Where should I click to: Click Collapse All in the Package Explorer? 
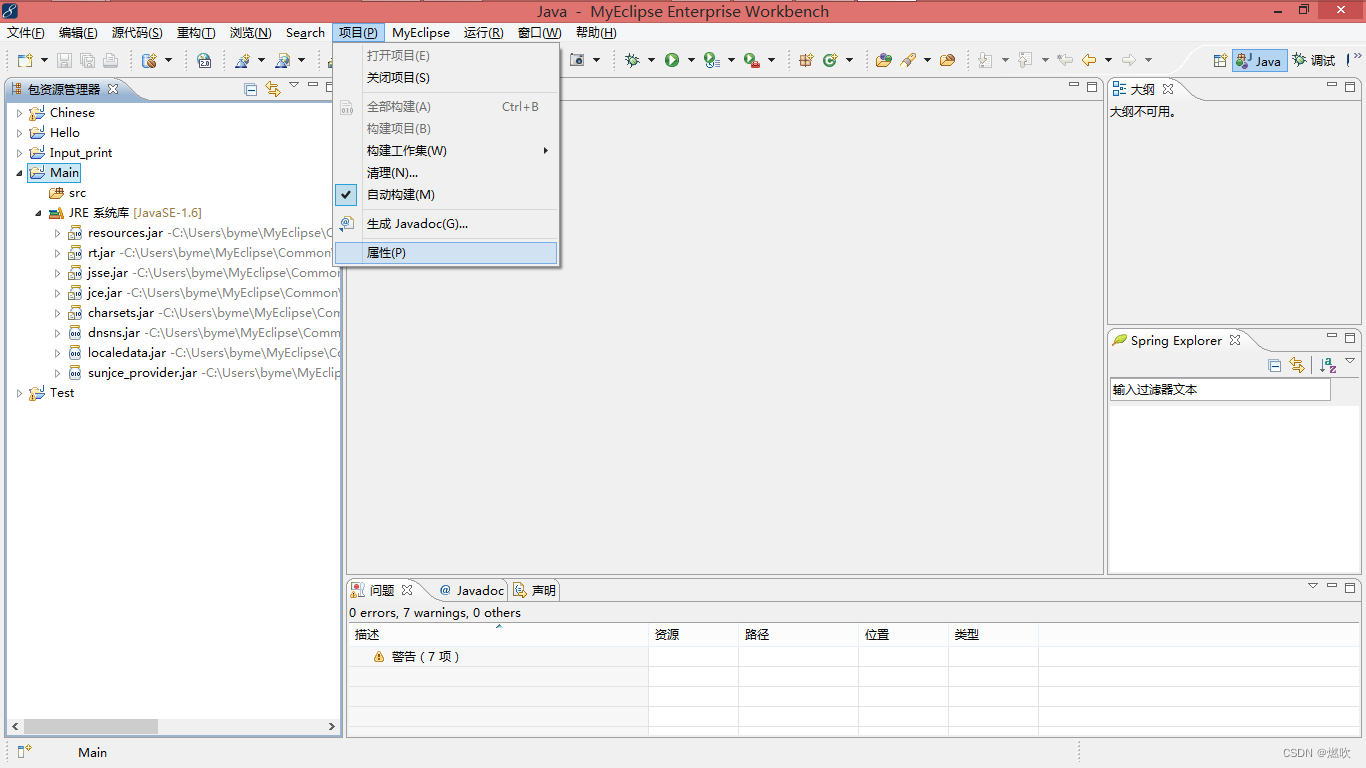tap(251, 89)
